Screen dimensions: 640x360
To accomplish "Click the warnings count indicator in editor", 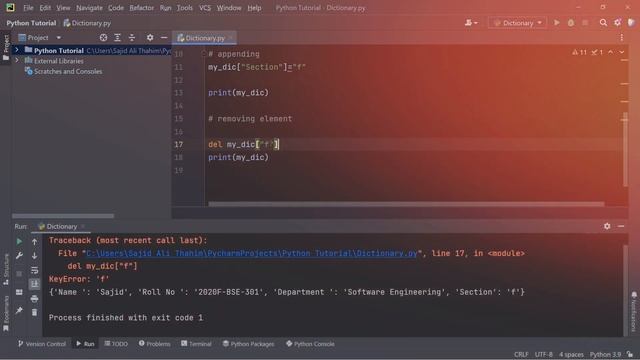I will pos(579,52).
